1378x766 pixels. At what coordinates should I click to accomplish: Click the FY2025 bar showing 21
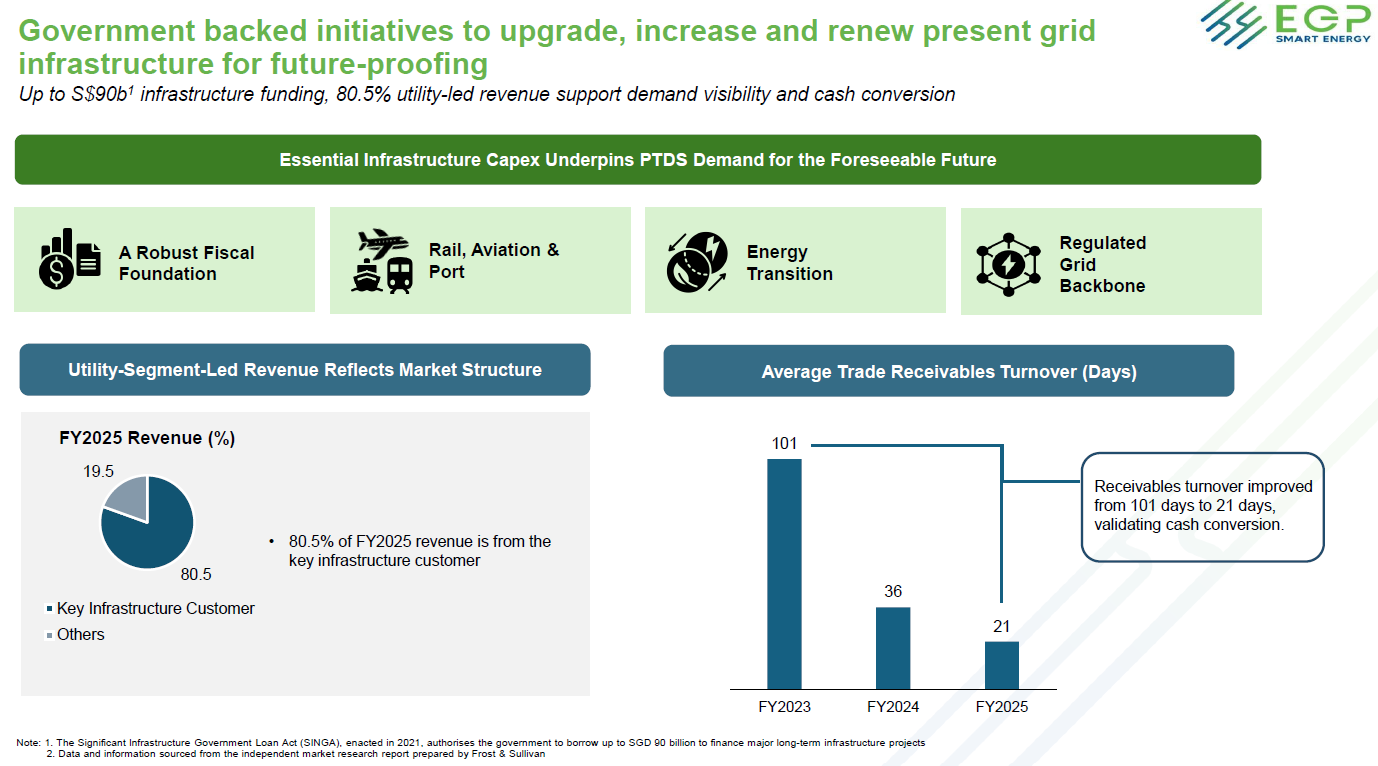(1002, 665)
